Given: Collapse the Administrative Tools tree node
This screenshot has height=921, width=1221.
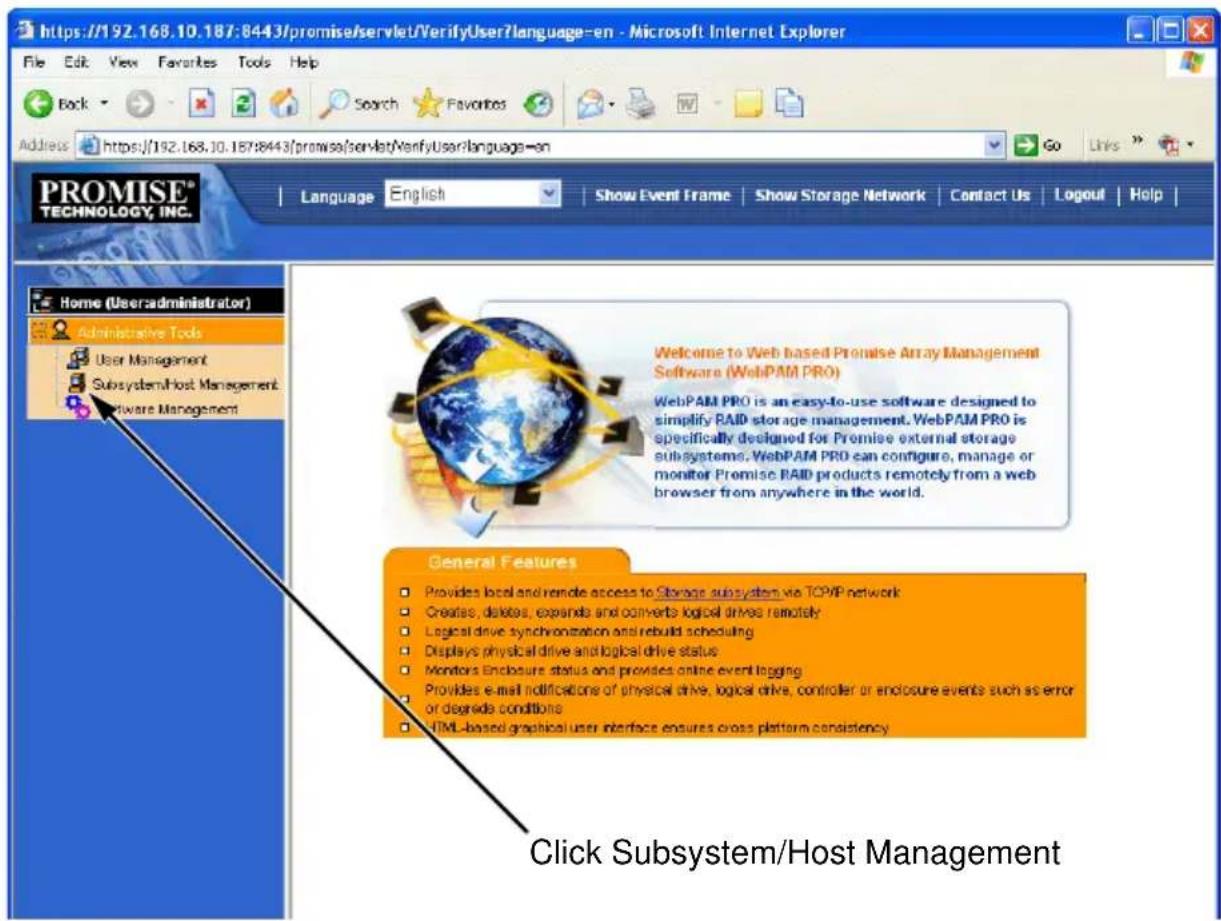Looking at the screenshot, I should [x=40, y=331].
